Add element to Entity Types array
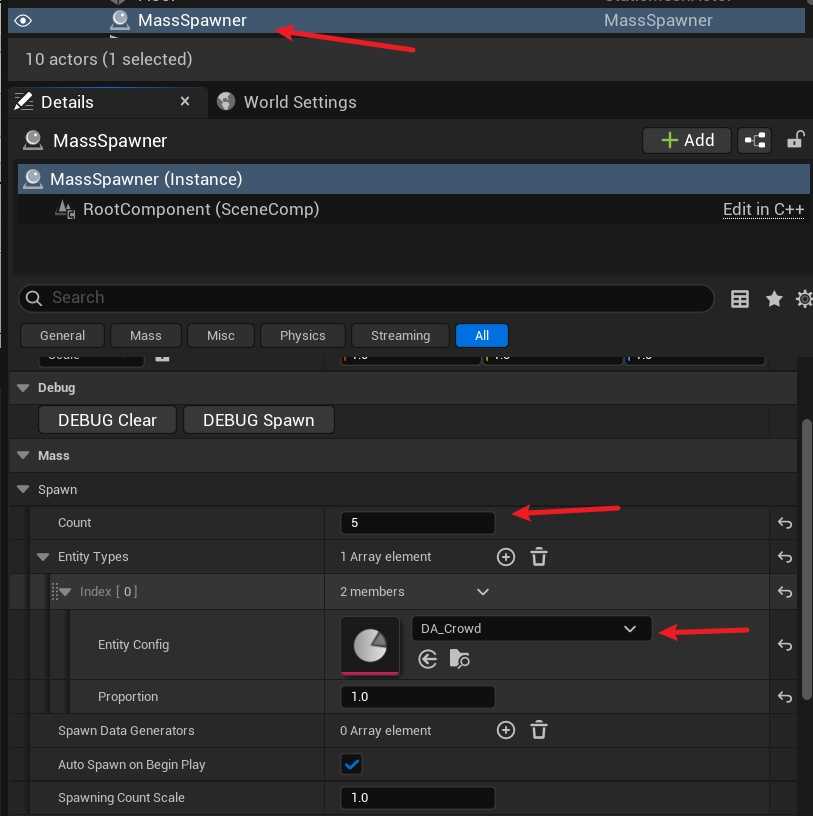Screen dimensions: 813x816 (506, 557)
